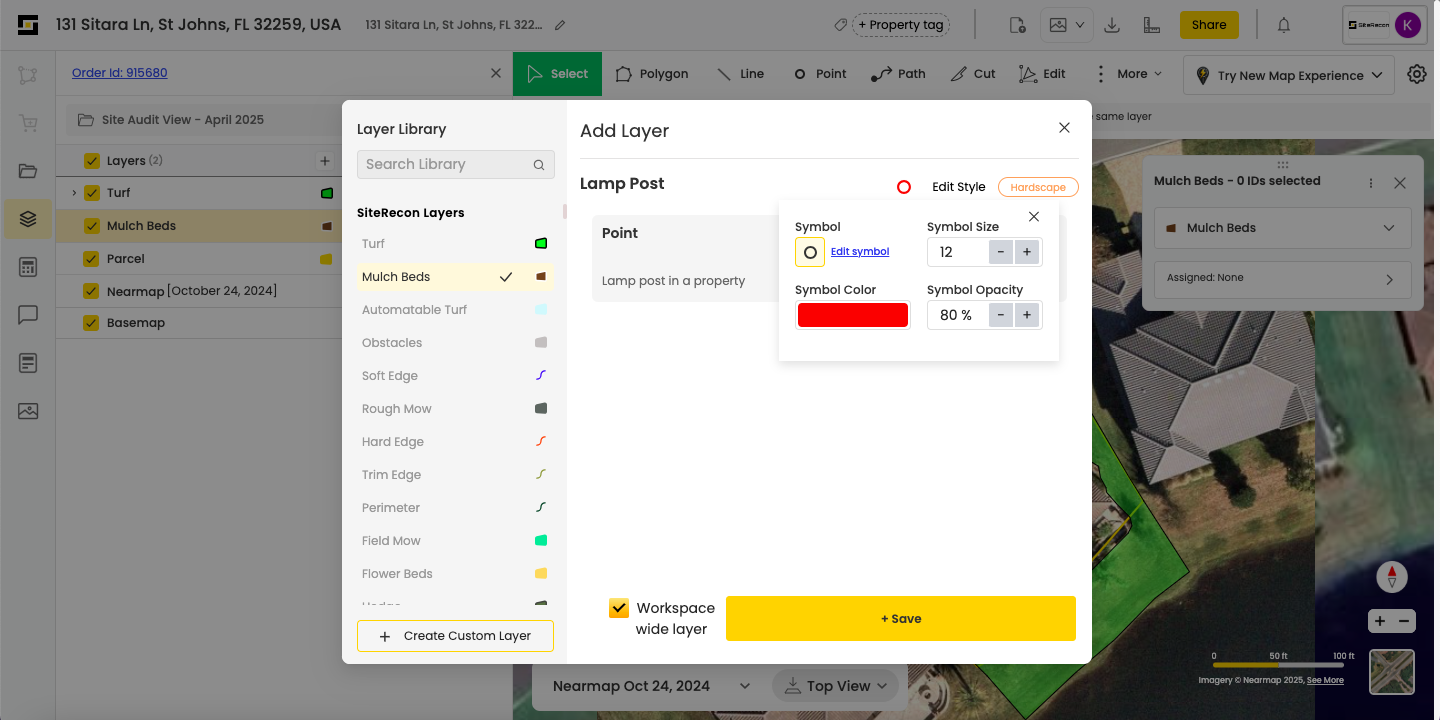1440x720 pixels.
Task: Choose the Edit tool in toolbar
Action: [x=1042, y=74]
